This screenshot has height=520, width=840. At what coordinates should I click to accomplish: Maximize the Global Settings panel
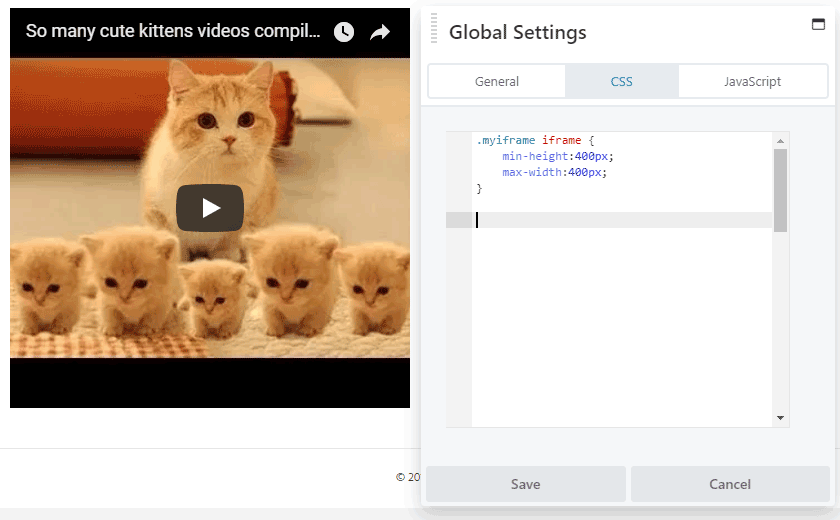(818, 24)
